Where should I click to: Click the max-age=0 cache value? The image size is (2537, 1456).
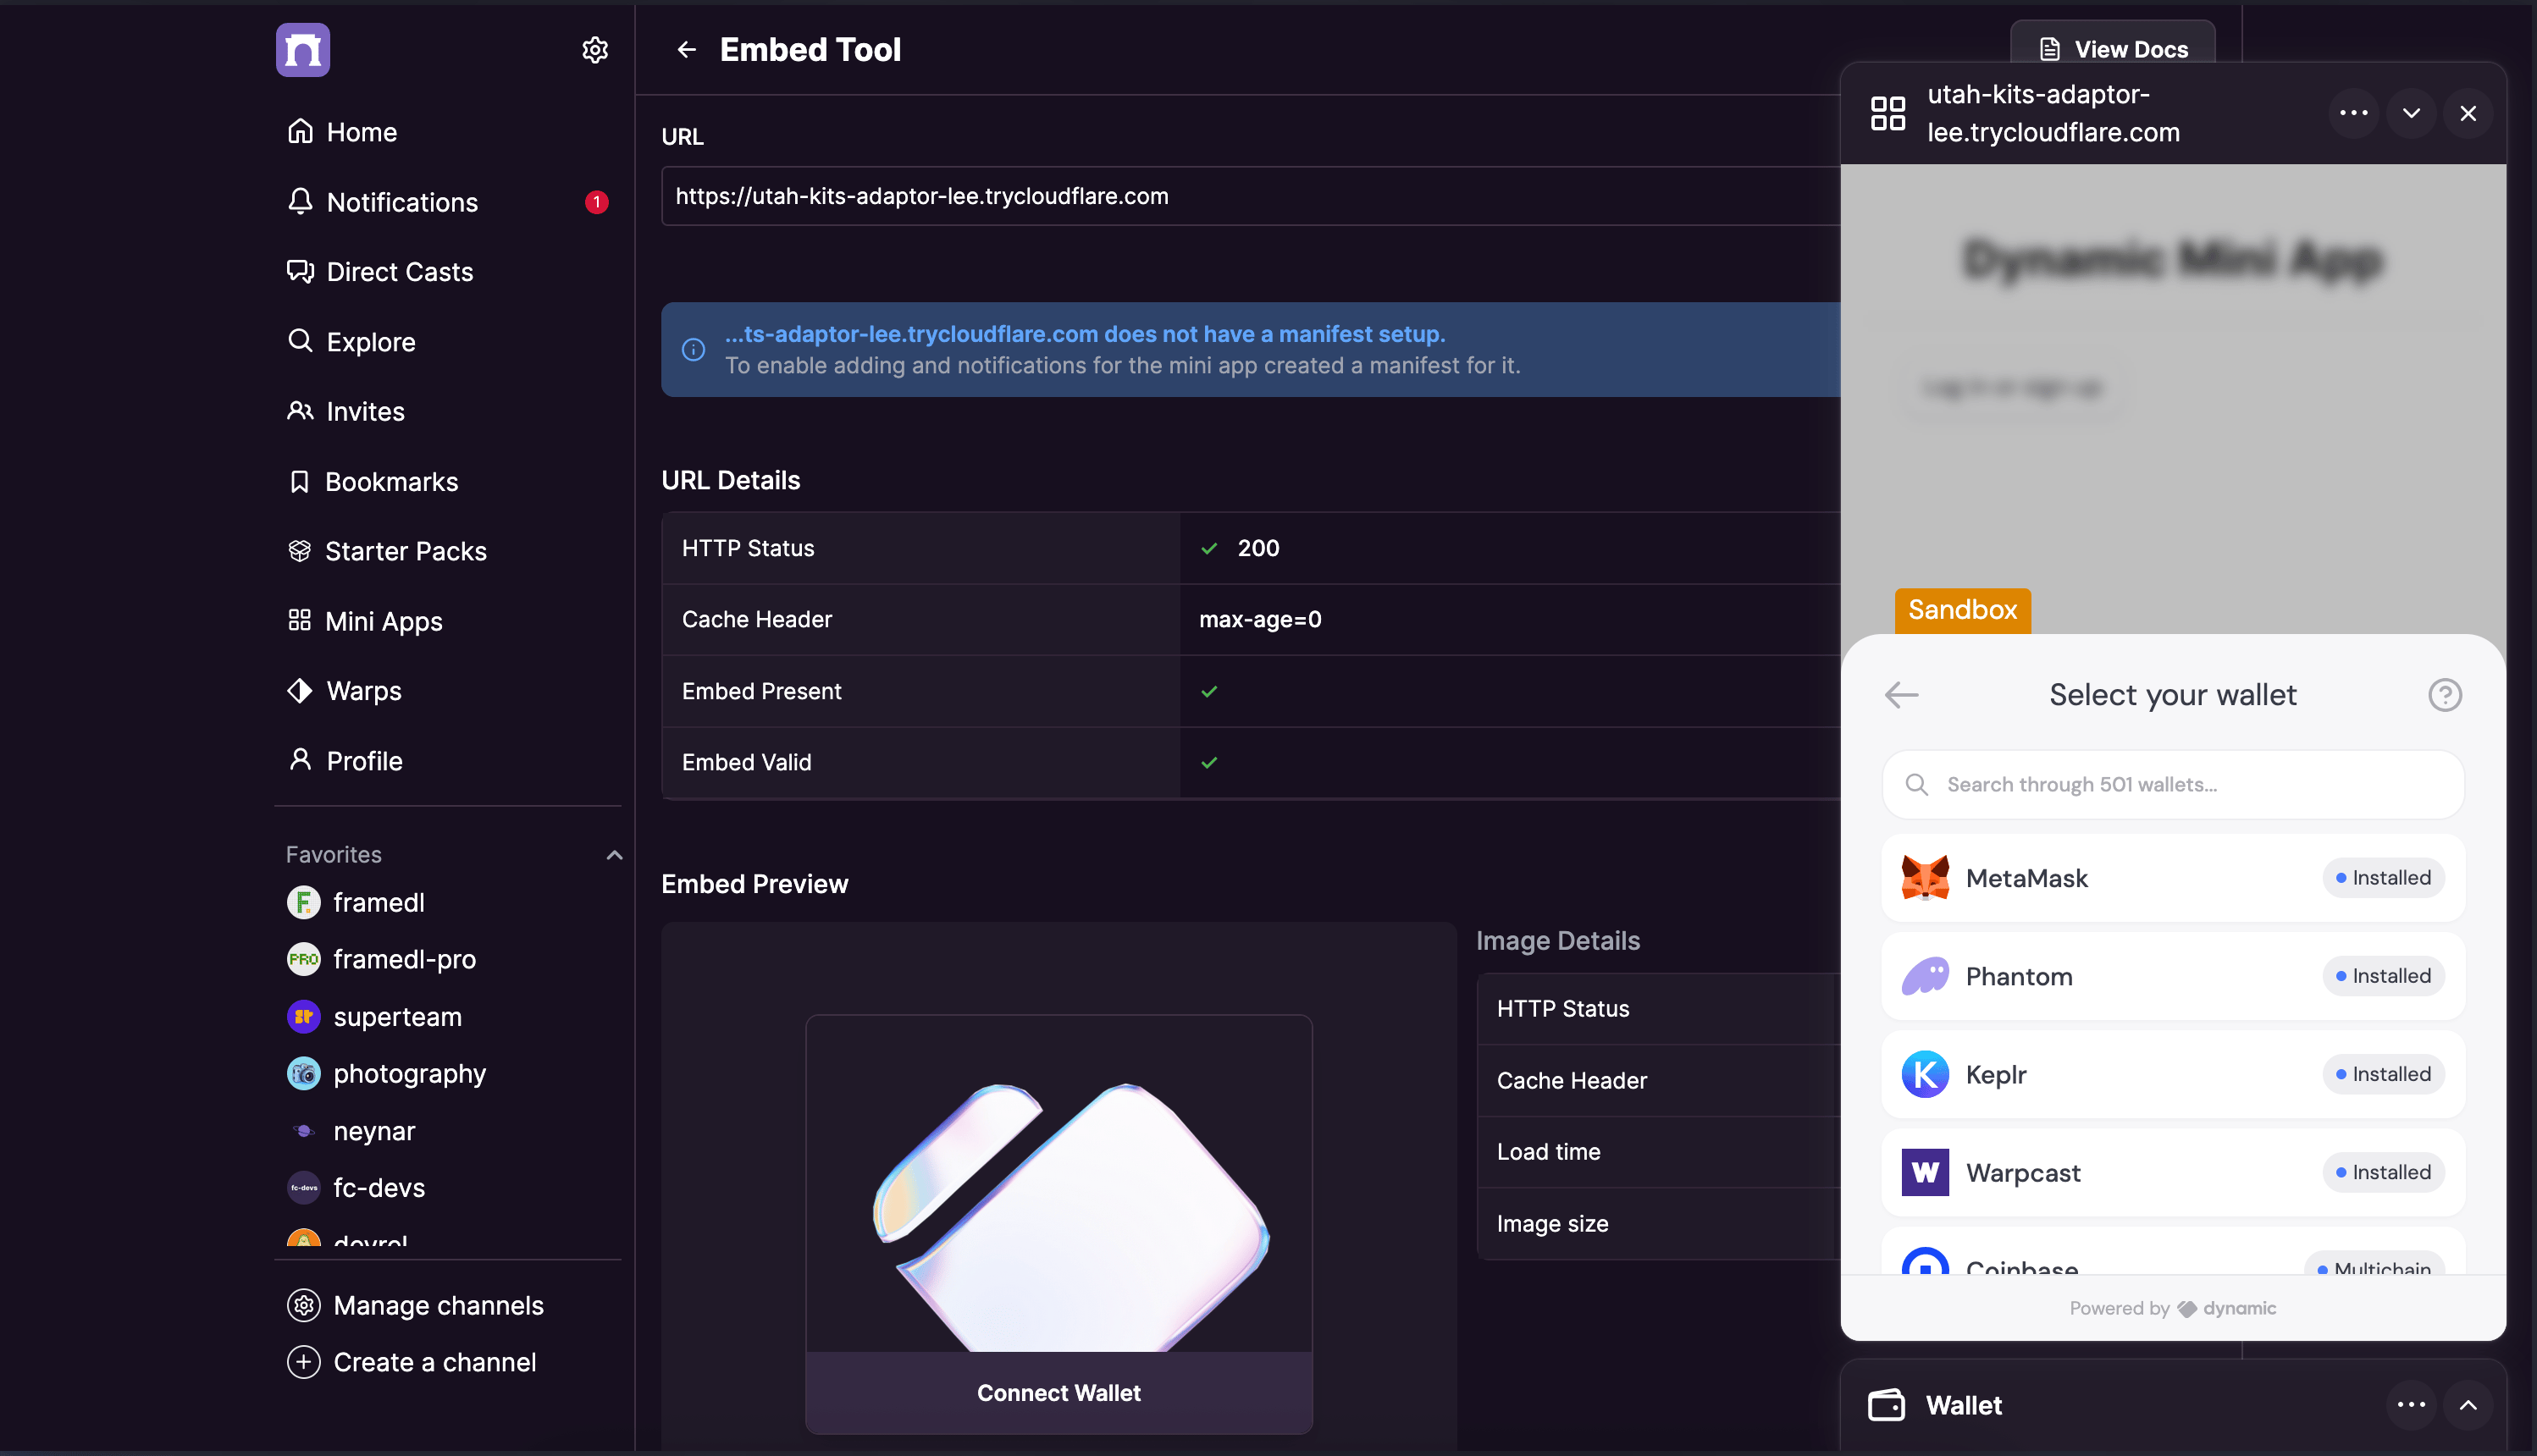[x=1260, y=620]
